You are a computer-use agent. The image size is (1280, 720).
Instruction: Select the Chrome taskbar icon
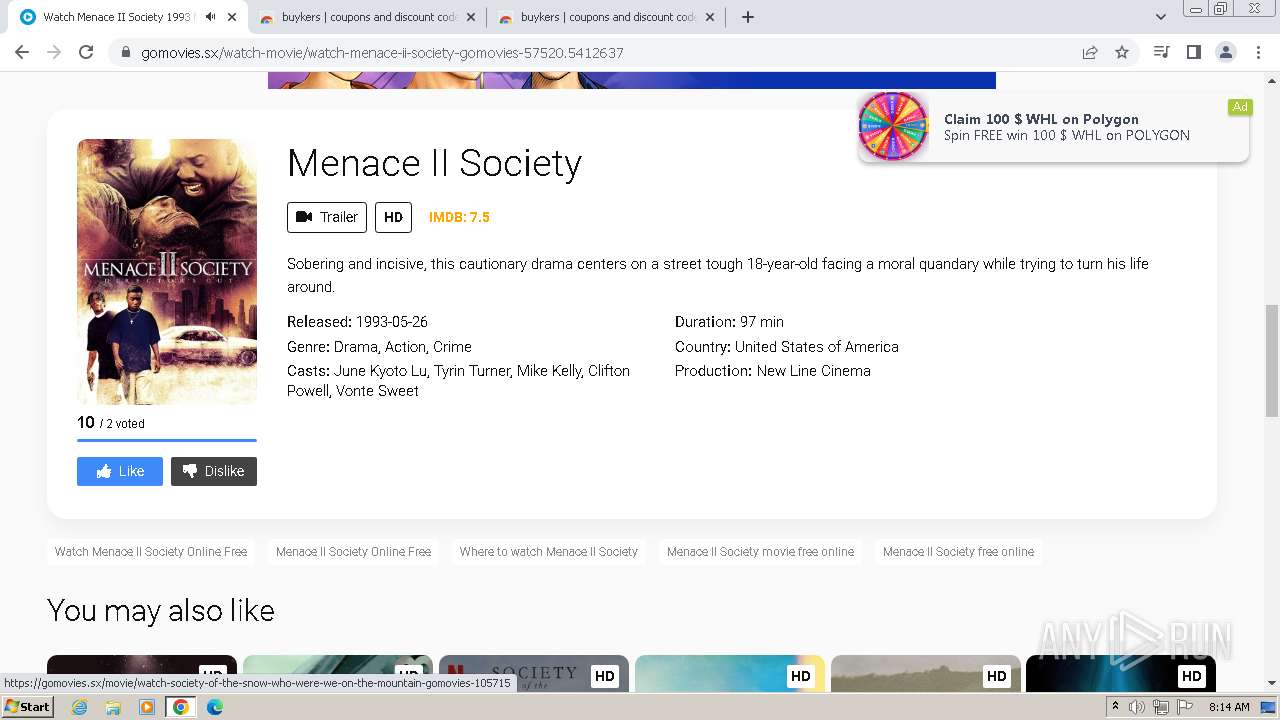coord(181,707)
